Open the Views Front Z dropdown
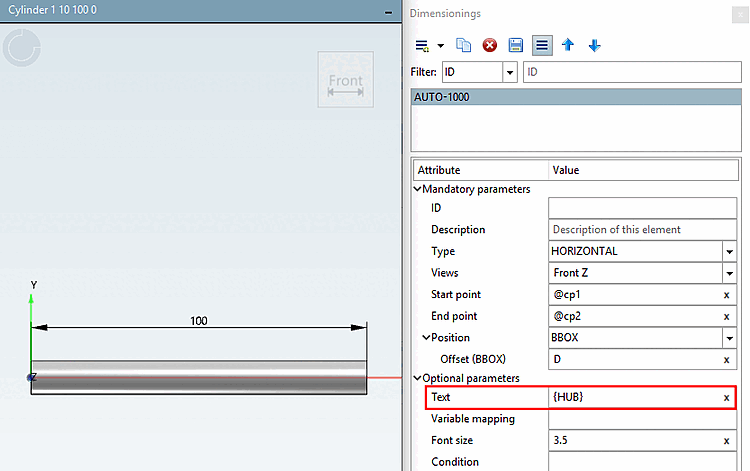This screenshot has width=750, height=471. coord(729,273)
